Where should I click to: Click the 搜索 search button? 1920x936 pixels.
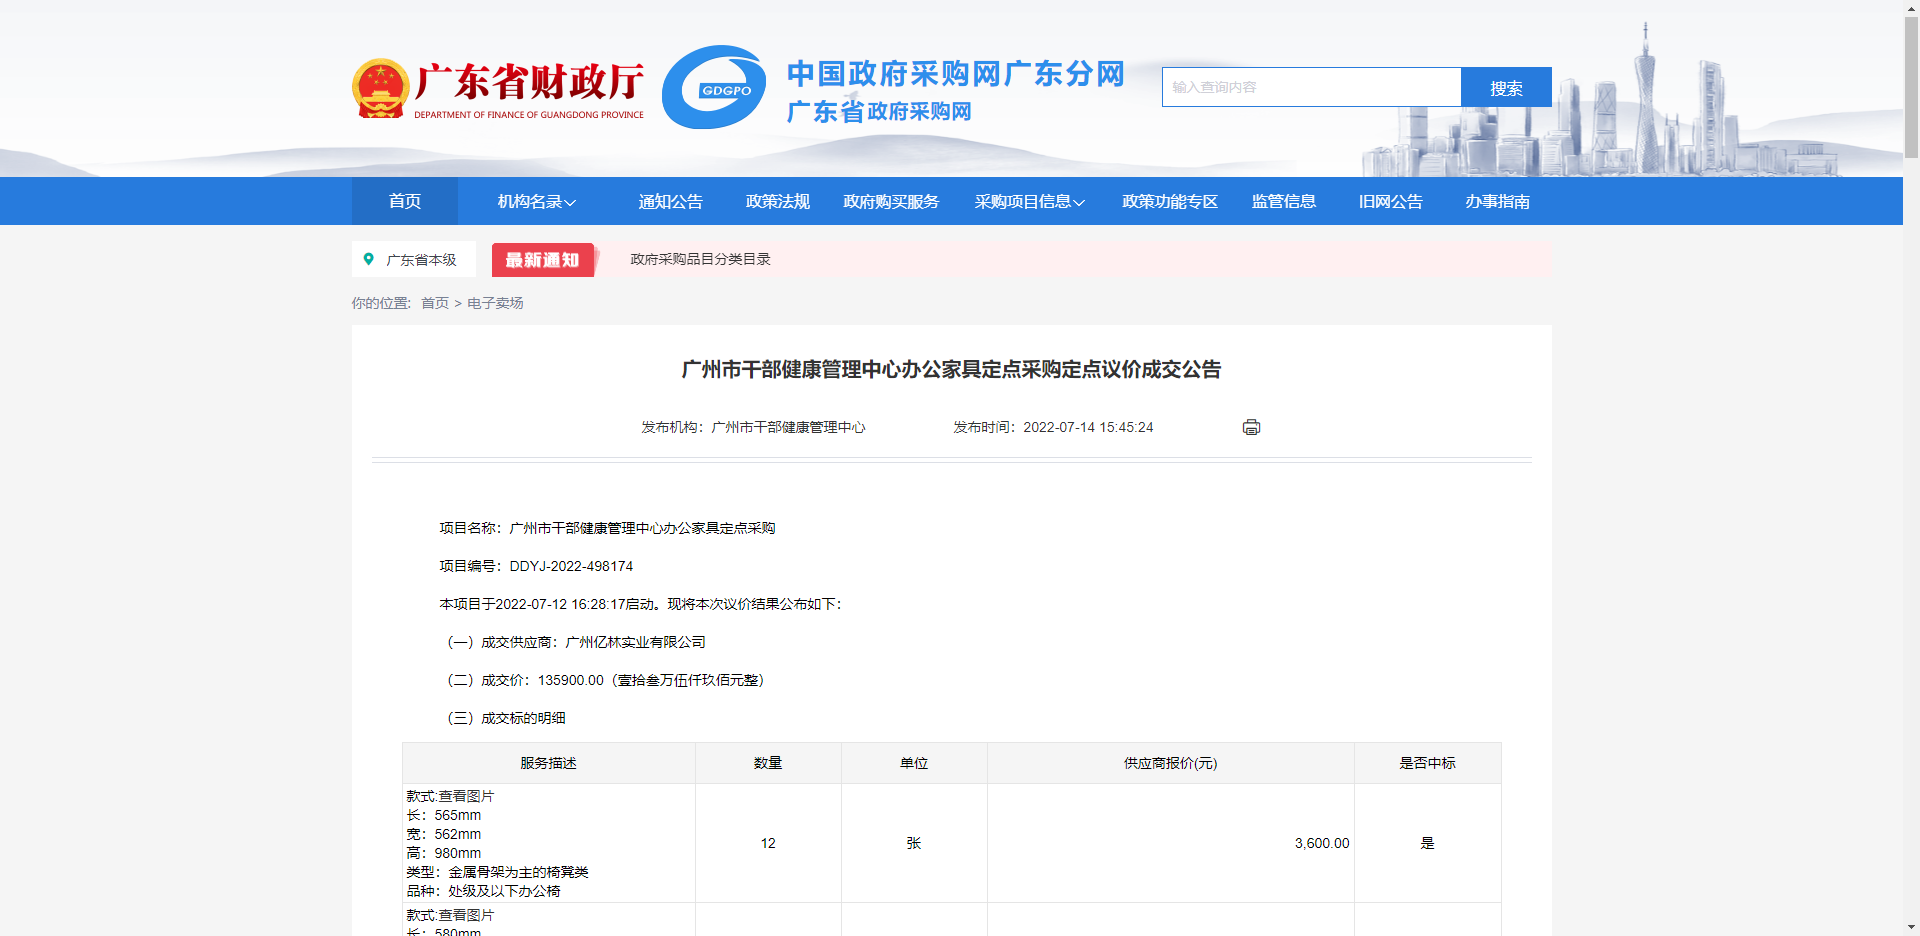point(1506,87)
